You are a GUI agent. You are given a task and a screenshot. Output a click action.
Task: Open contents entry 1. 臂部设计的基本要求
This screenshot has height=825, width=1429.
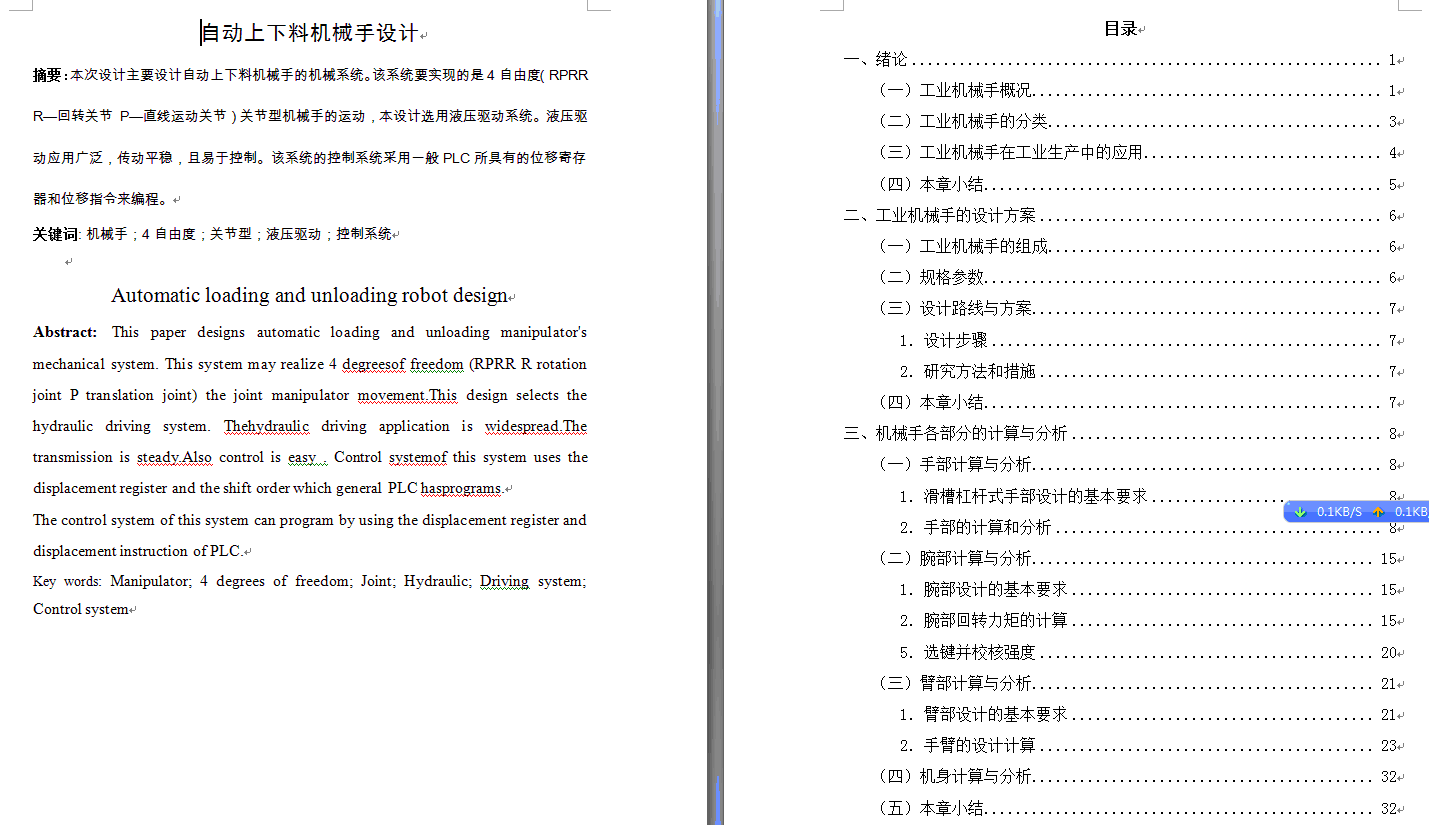tap(1148, 714)
